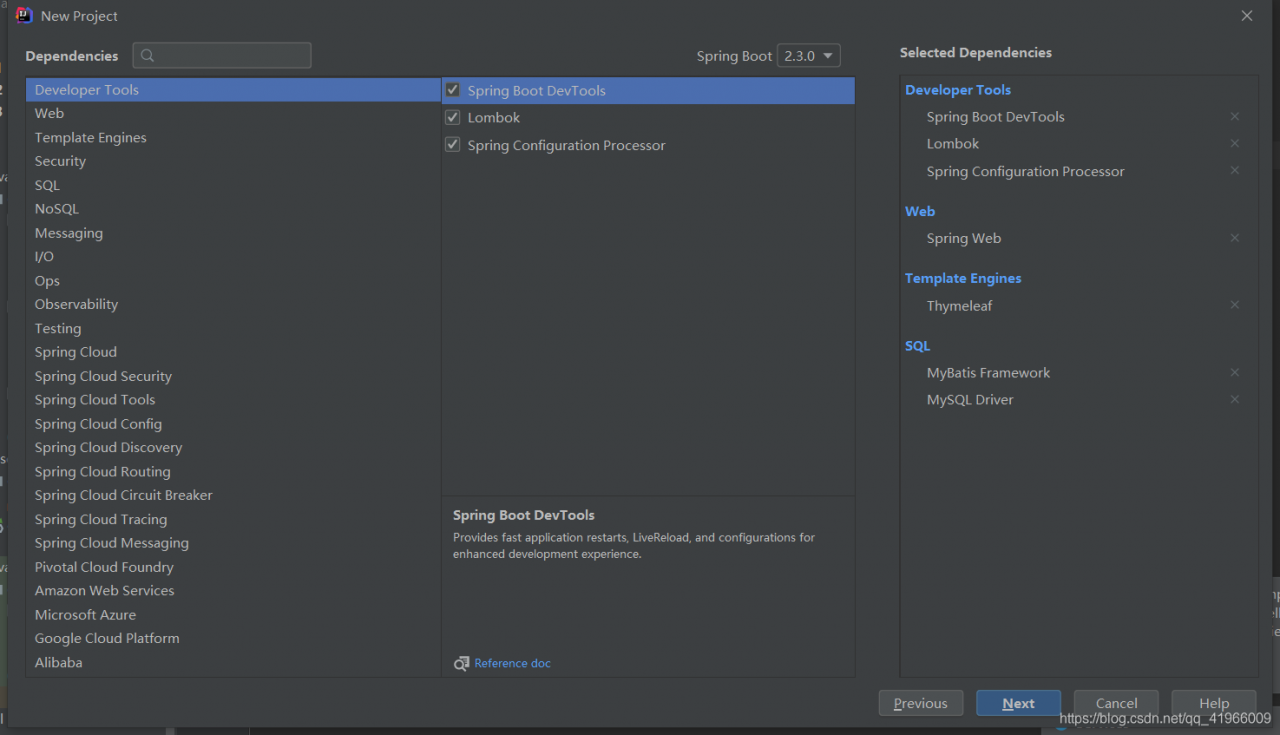Select the Spring Cloud Config category
This screenshot has height=735, width=1280.
(233, 424)
